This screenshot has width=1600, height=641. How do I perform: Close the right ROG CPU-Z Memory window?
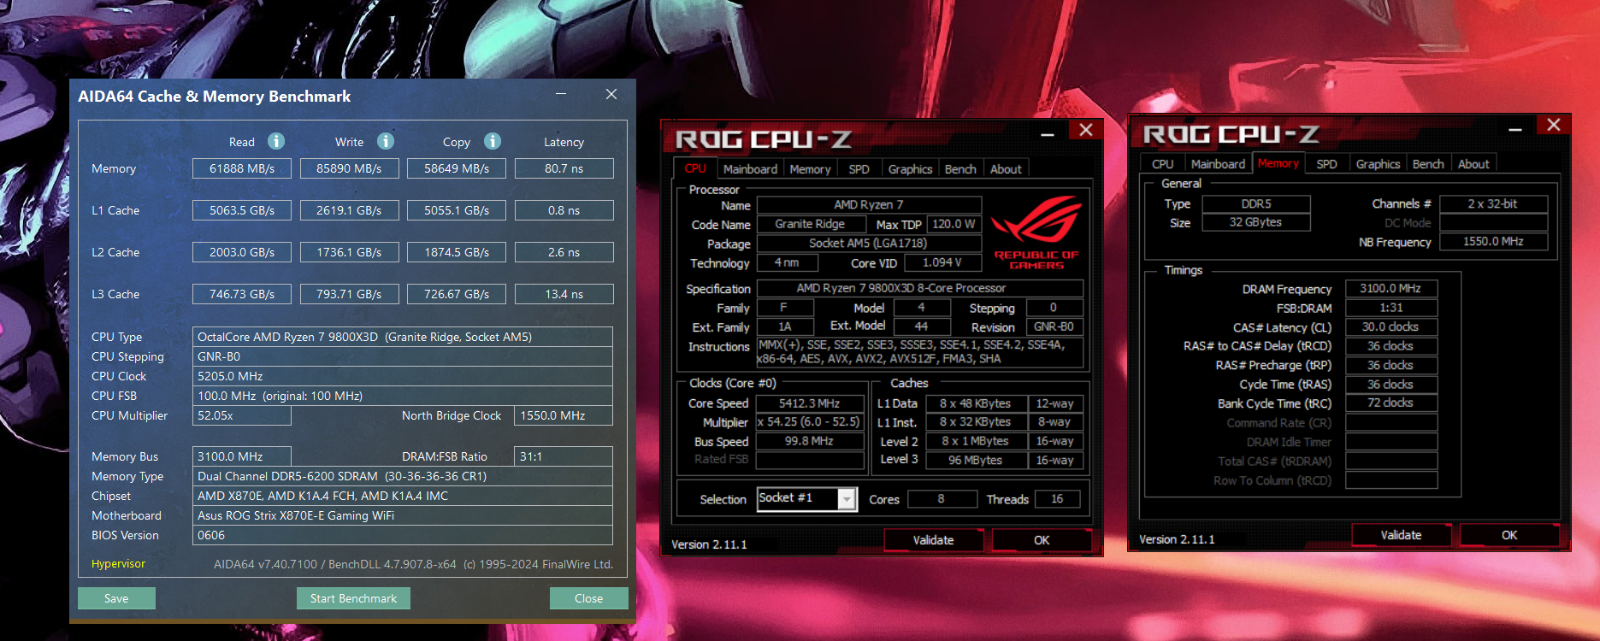[x=1553, y=125]
